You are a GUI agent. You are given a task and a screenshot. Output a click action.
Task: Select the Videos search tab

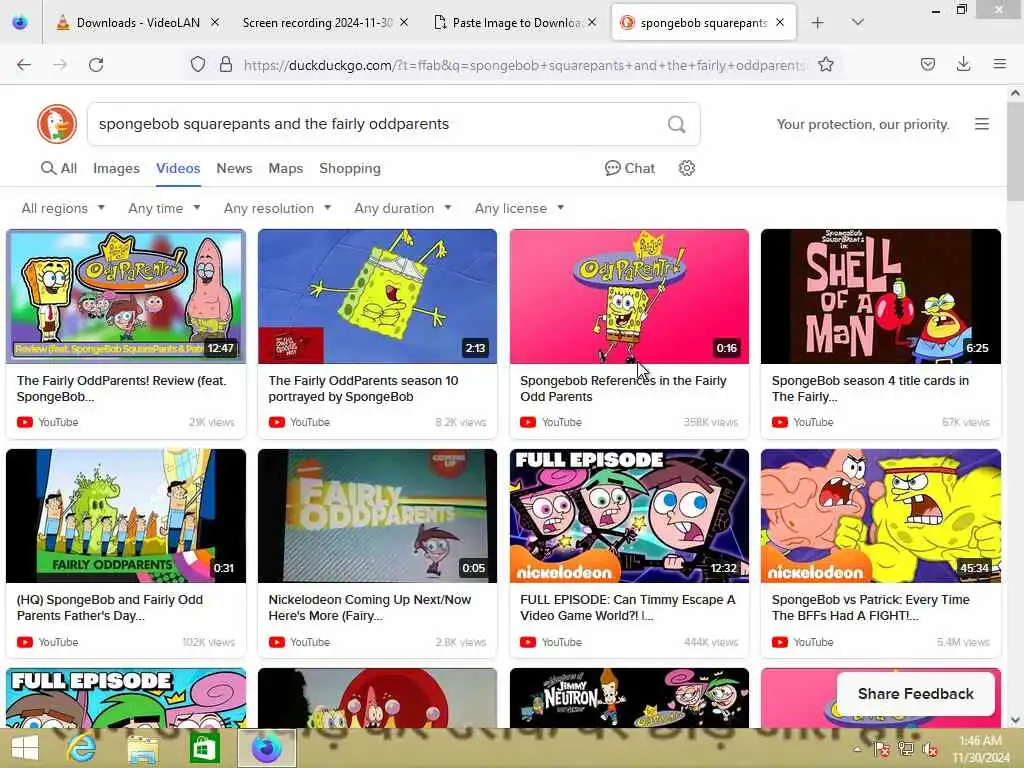[x=178, y=168]
